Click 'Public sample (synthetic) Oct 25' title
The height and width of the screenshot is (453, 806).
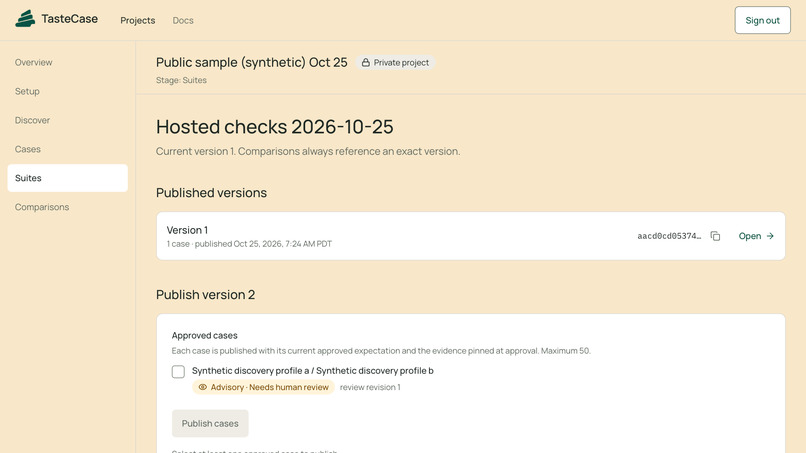[x=252, y=62]
